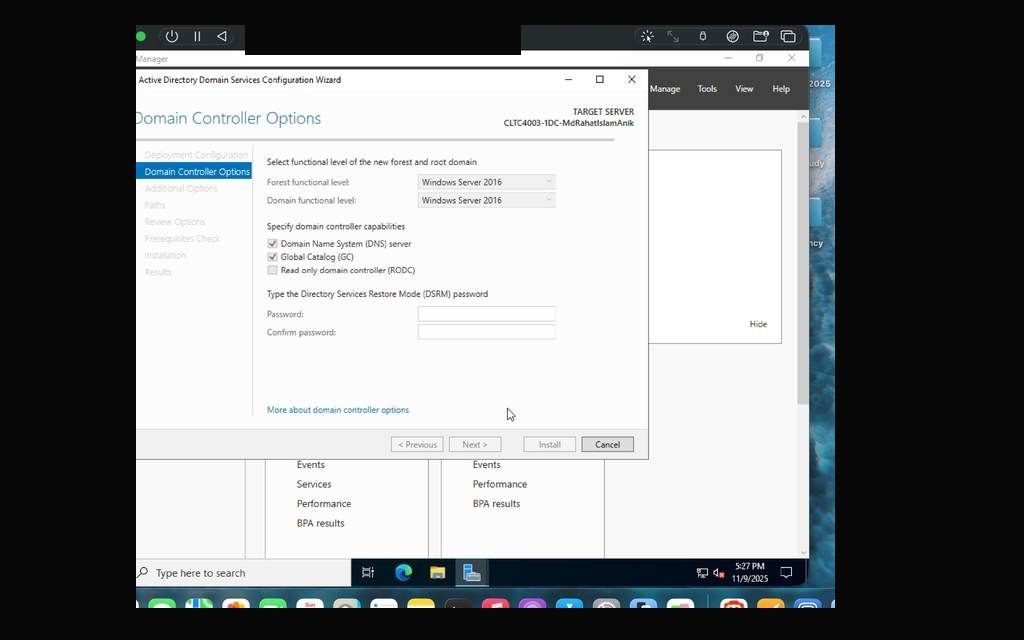The image size is (1024, 640).
Task: Click Services in left Server Manager tile
Action: coord(314,484)
